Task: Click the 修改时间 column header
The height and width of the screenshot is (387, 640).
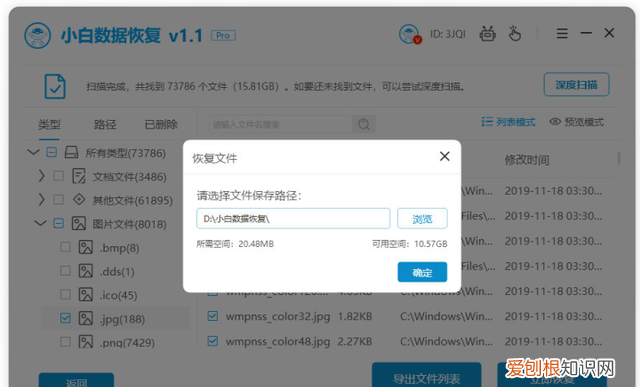Action: [527, 160]
